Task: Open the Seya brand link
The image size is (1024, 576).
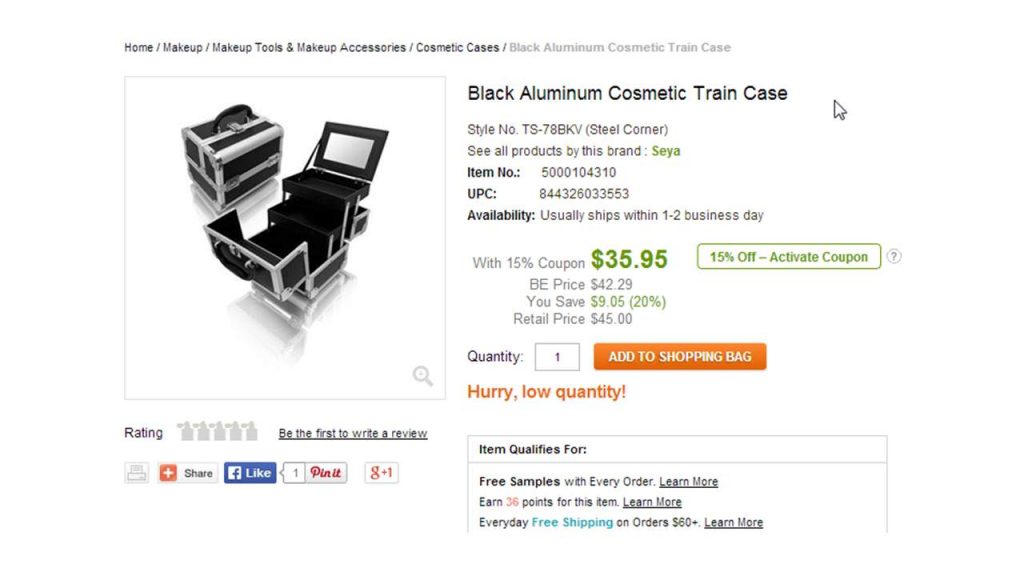Action: [x=665, y=151]
